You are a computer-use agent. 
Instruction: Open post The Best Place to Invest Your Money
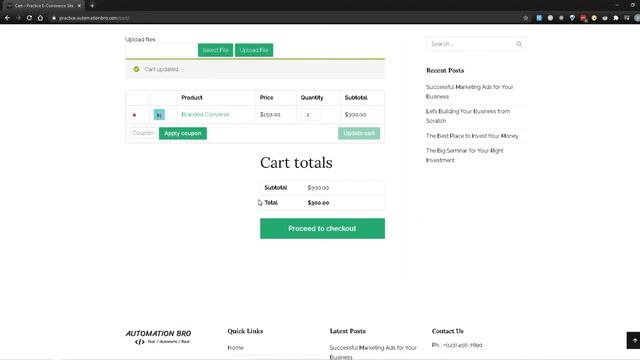click(x=472, y=136)
